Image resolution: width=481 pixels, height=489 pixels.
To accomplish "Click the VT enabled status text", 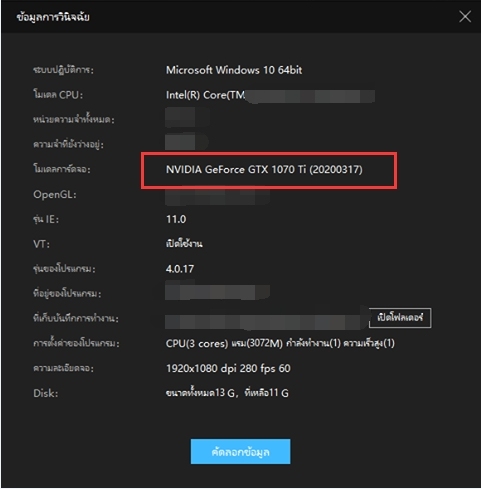I will click(184, 244).
